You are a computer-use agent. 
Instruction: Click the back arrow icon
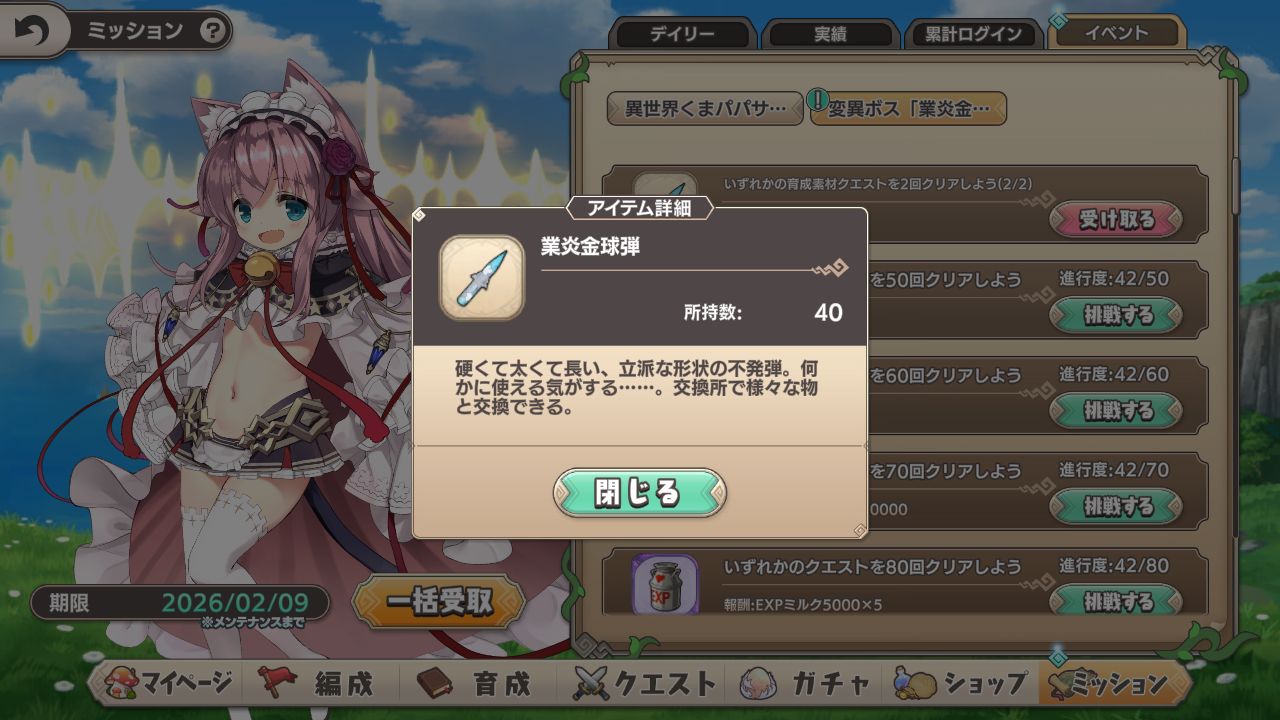click(32, 31)
